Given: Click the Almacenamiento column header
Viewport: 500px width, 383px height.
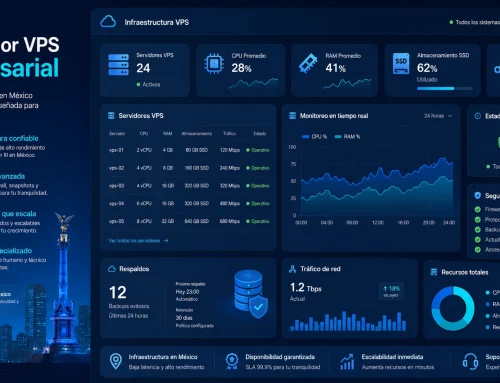Looking at the screenshot, I should [197, 133].
